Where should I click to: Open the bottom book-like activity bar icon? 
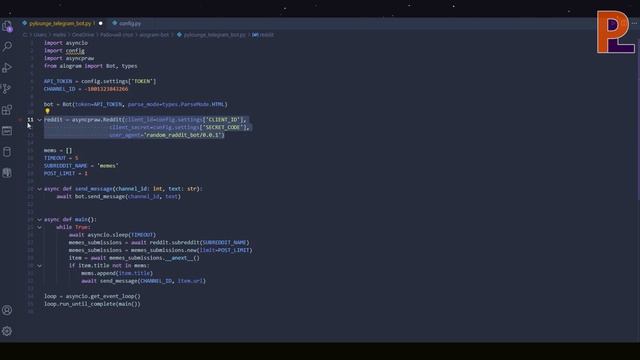click(x=7, y=173)
